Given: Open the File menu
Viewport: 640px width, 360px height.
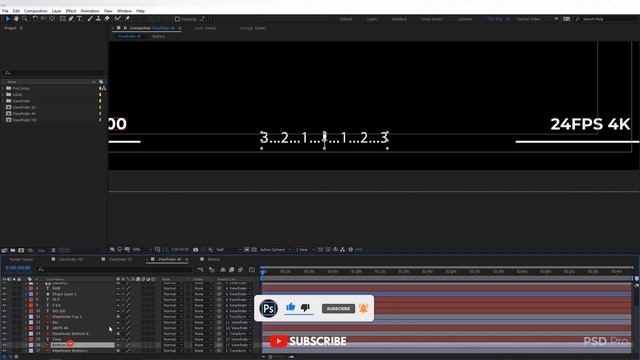Looking at the screenshot, I should click(5, 11).
